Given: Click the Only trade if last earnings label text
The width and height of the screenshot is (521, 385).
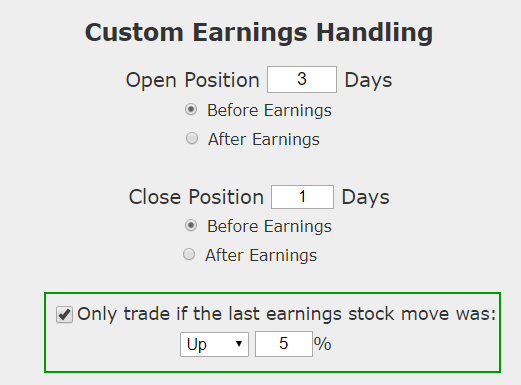Looking at the screenshot, I should [287, 314].
